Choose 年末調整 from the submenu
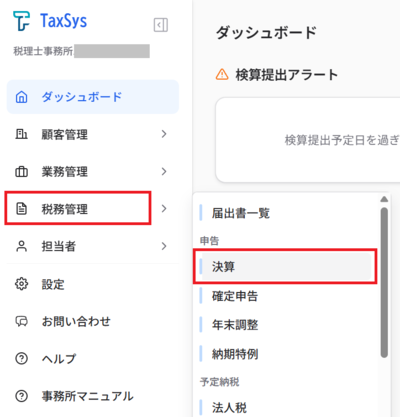 (235, 325)
